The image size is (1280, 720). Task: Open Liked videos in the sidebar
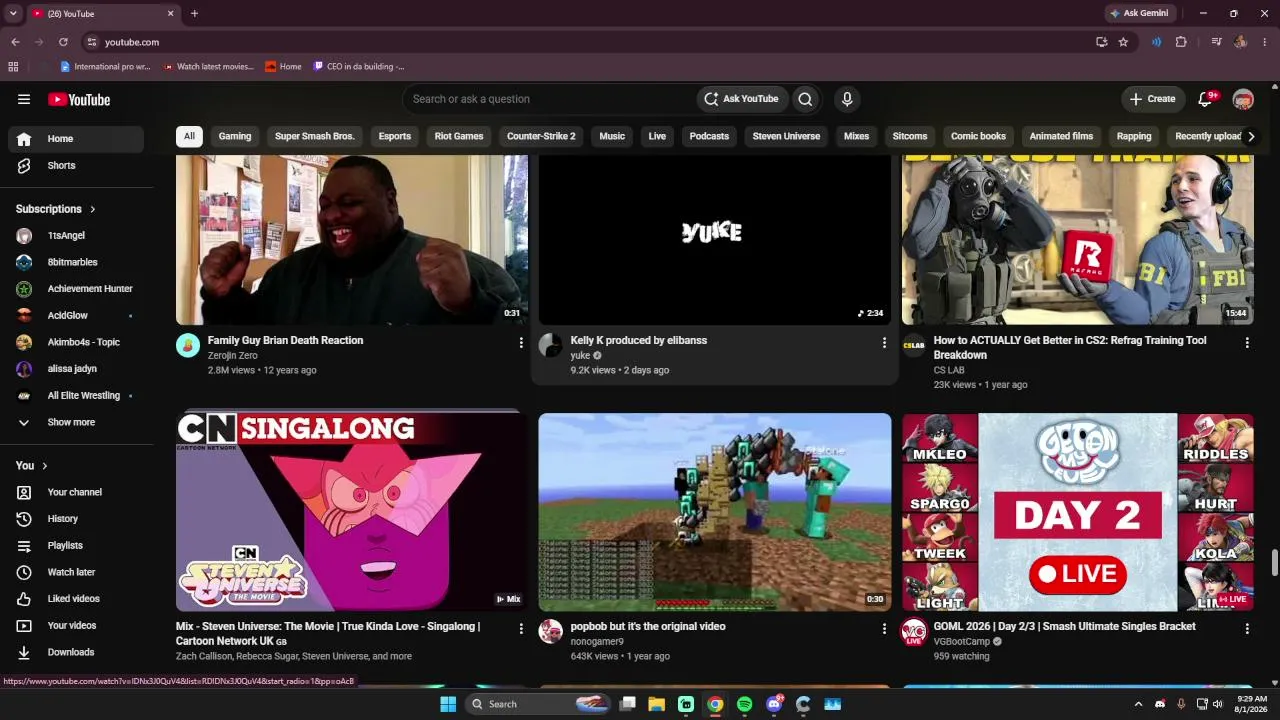76,599
